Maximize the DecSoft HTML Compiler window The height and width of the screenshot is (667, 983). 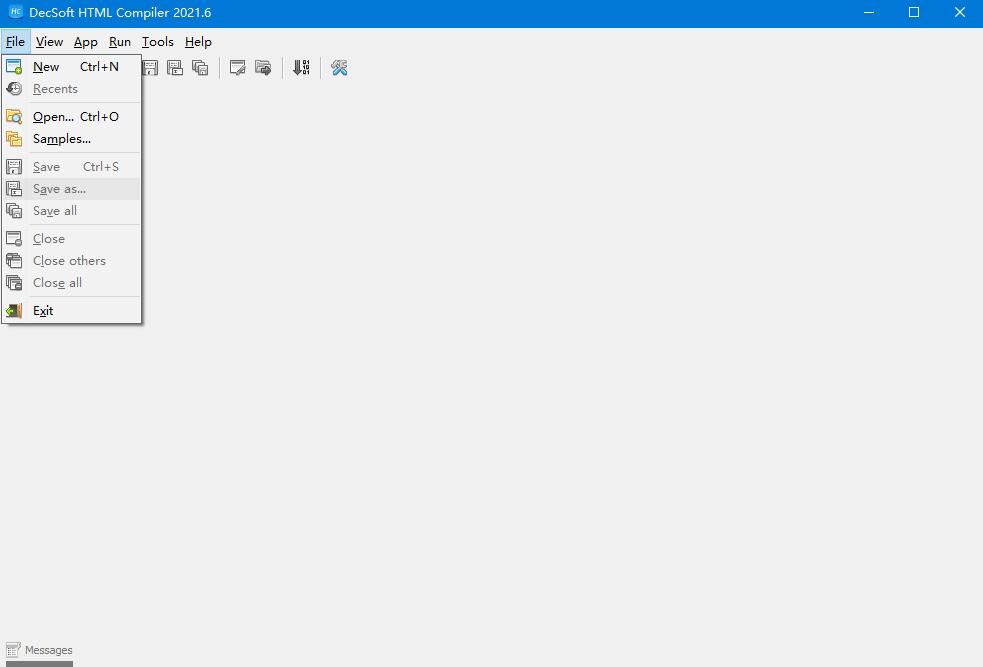tap(914, 13)
